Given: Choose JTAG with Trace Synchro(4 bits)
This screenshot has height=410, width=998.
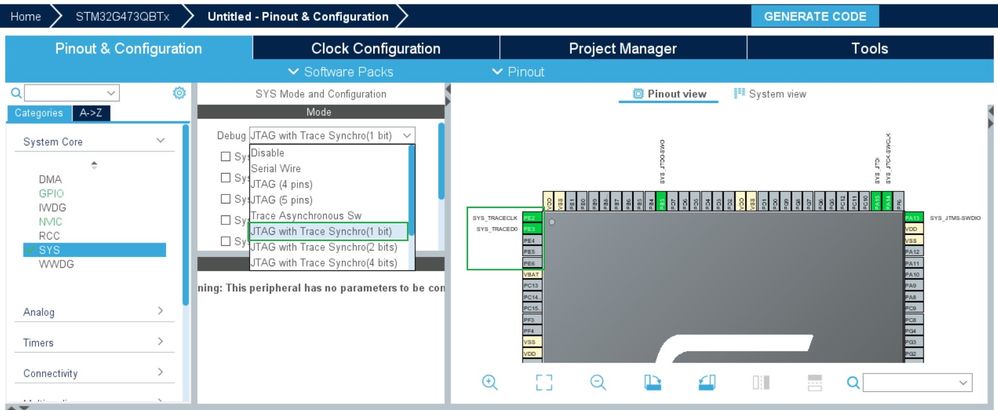Looking at the screenshot, I should point(323,262).
